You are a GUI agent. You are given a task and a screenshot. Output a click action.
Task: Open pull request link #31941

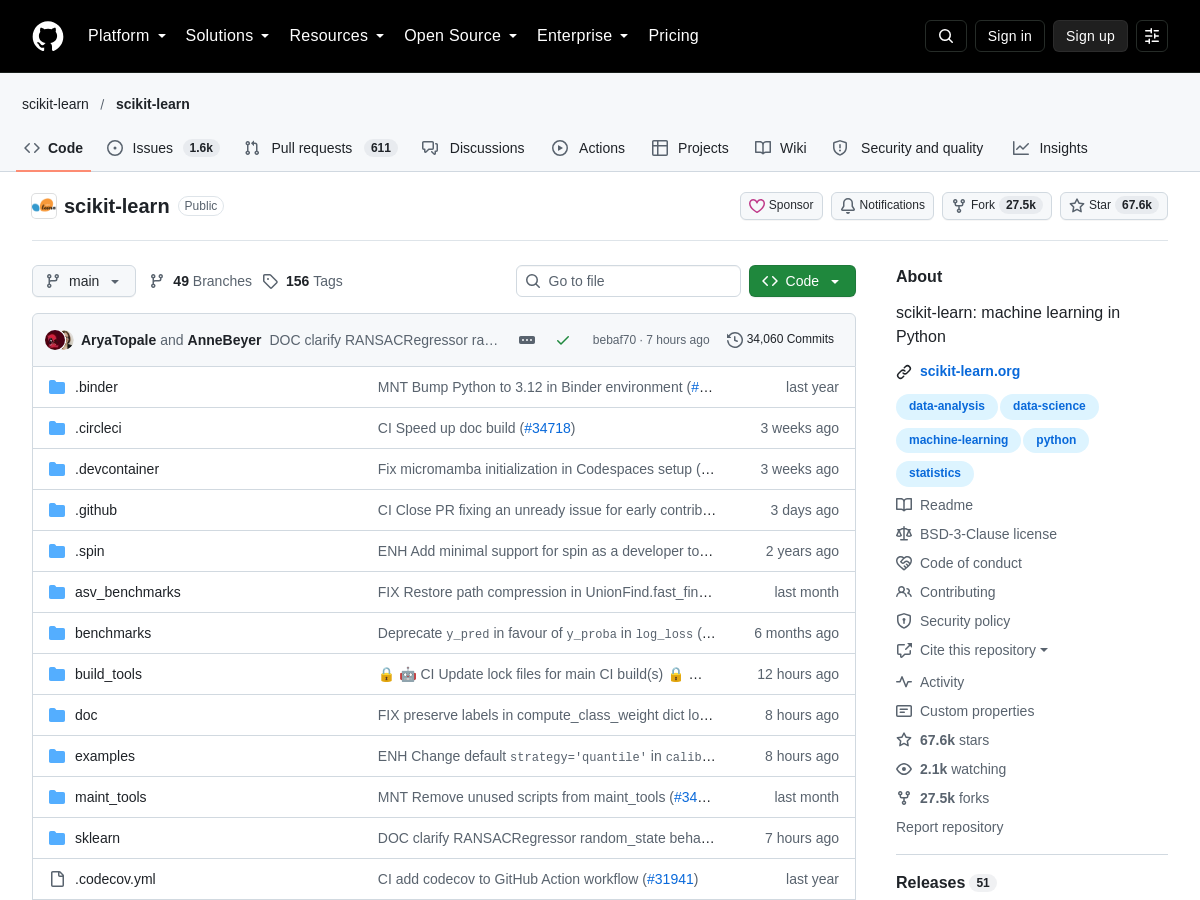point(670,879)
